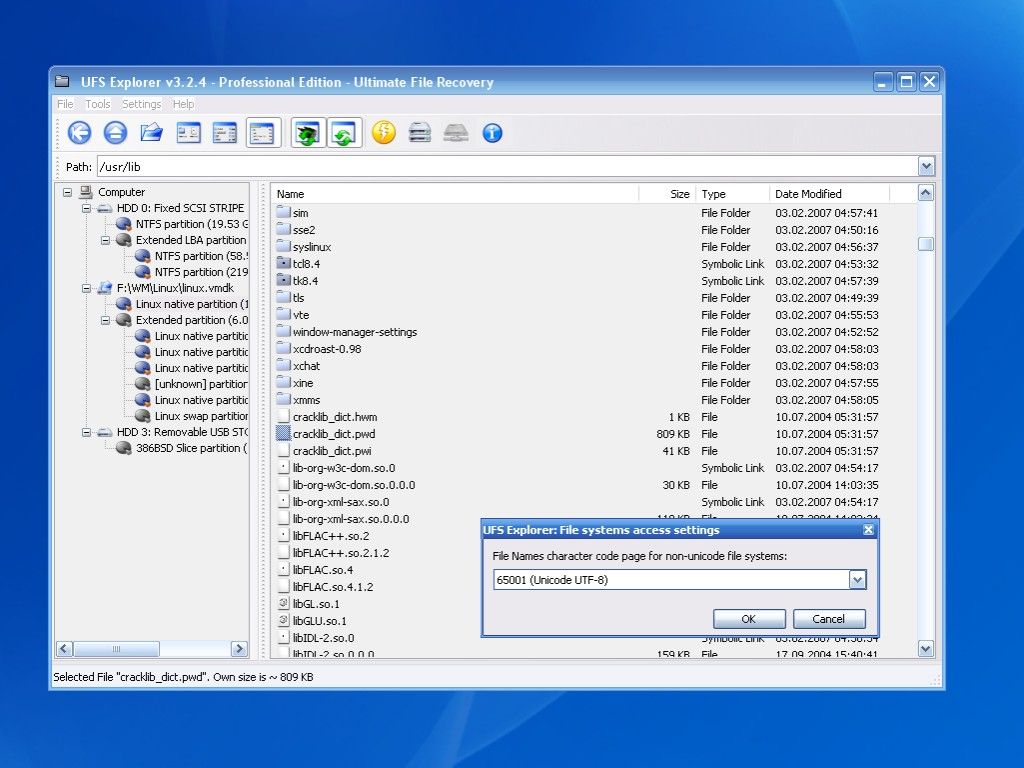Open the File menu
The height and width of the screenshot is (768, 1024).
click(x=65, y=104)
